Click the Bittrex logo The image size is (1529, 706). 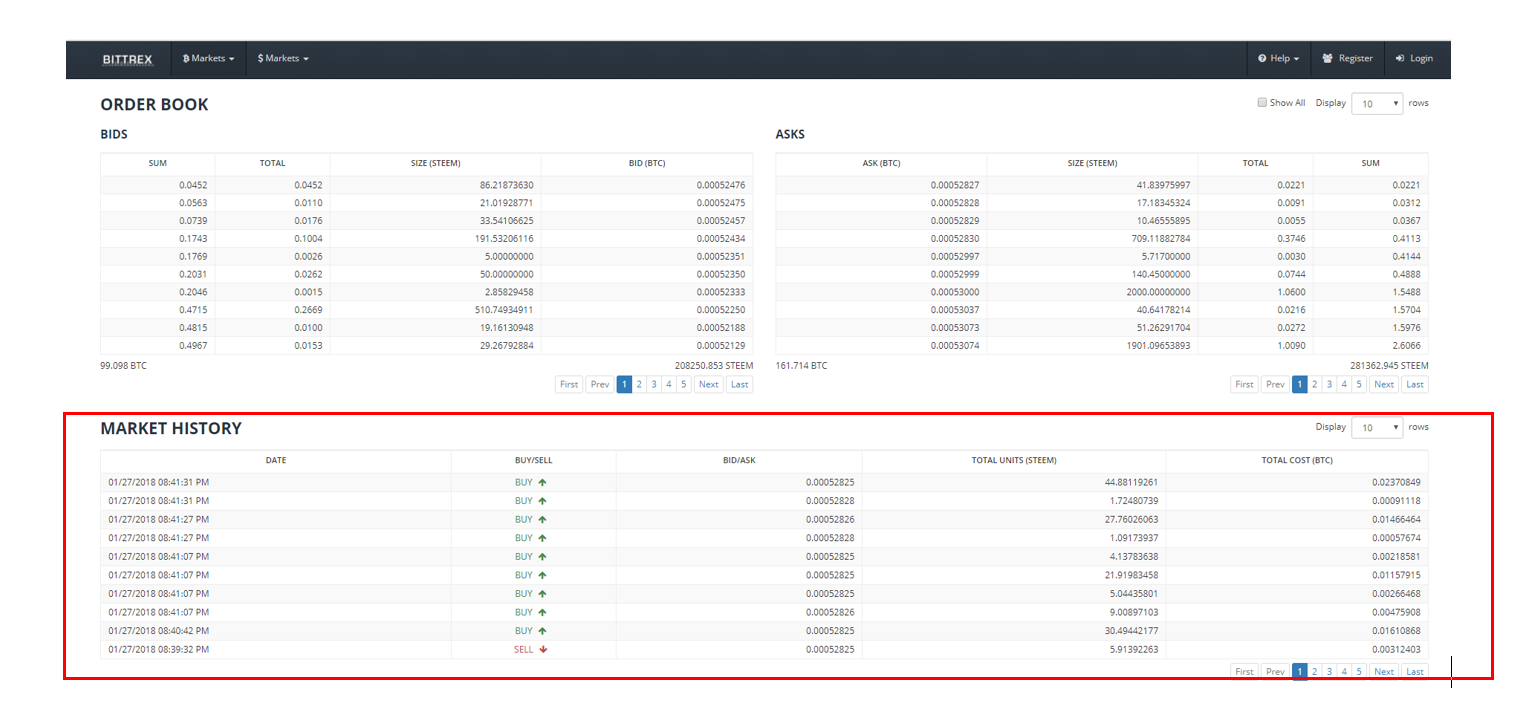click(127, 59)
